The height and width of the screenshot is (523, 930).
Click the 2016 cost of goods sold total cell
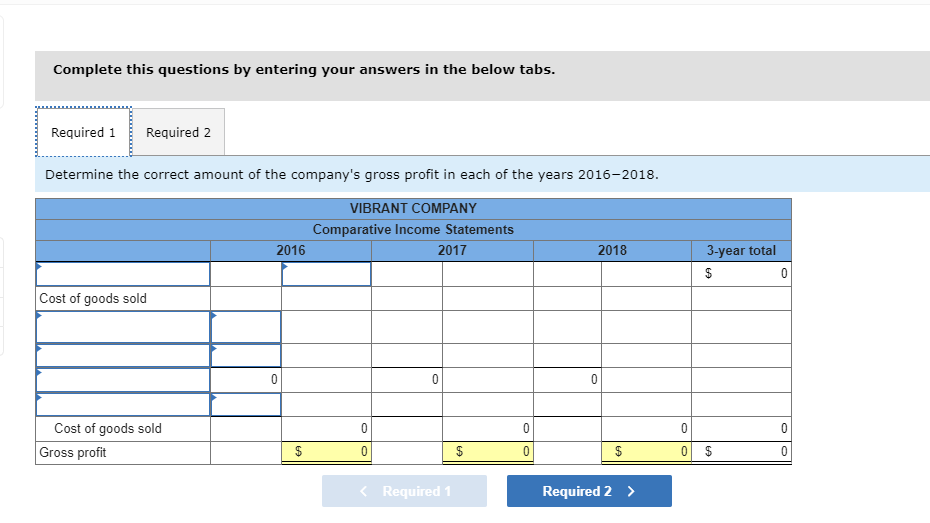326,428
